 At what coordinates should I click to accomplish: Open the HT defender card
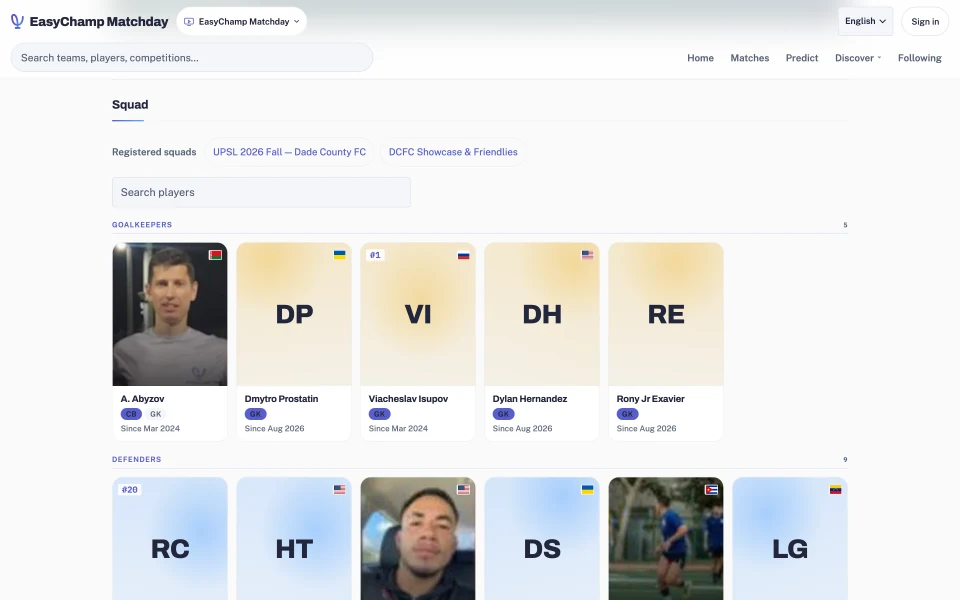[x=294, y=539]
